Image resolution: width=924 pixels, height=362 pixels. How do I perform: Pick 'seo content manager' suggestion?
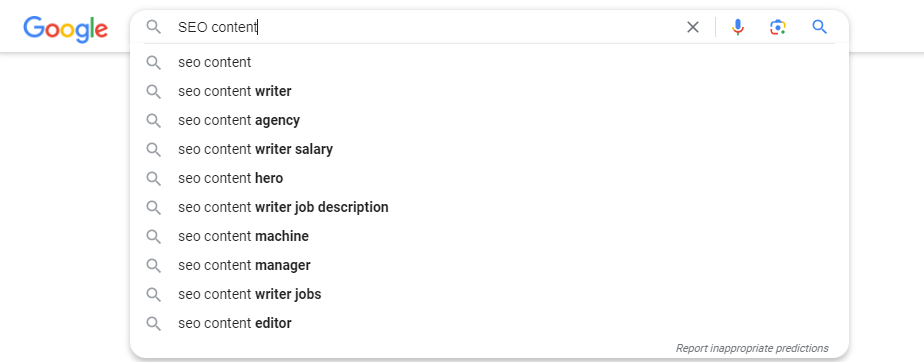click(x=489, y=265)
